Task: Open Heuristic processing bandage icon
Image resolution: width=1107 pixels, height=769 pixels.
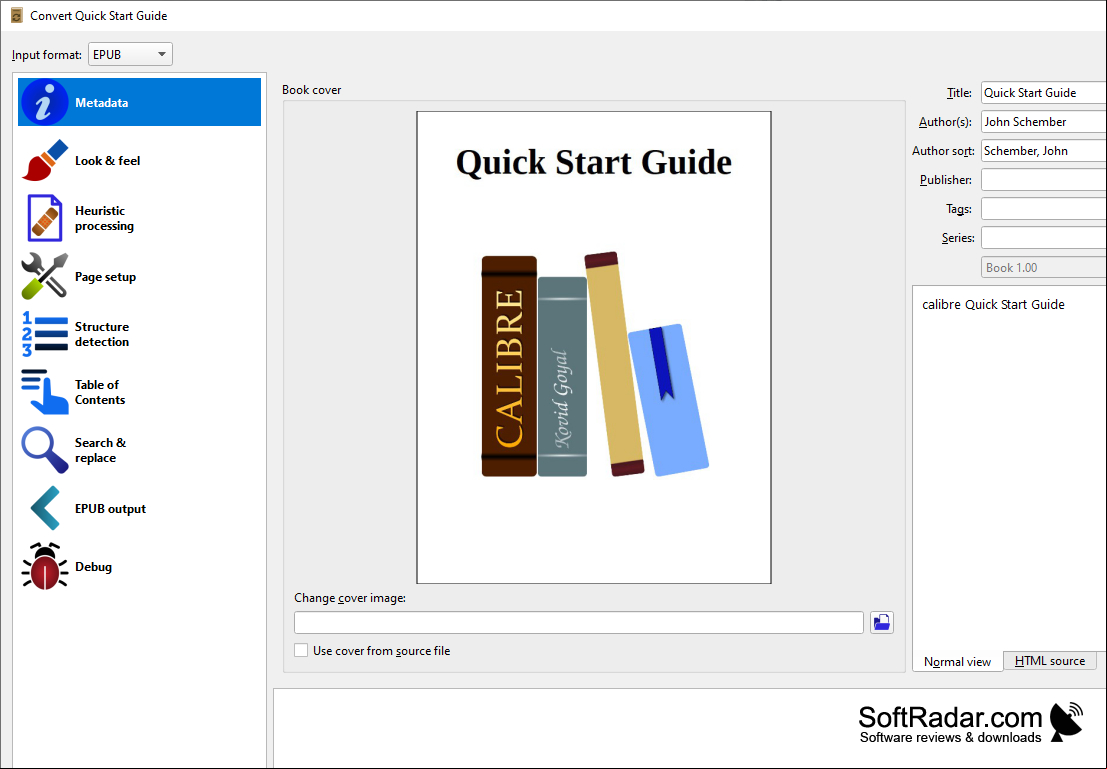Action: click(x=44, y=218)
